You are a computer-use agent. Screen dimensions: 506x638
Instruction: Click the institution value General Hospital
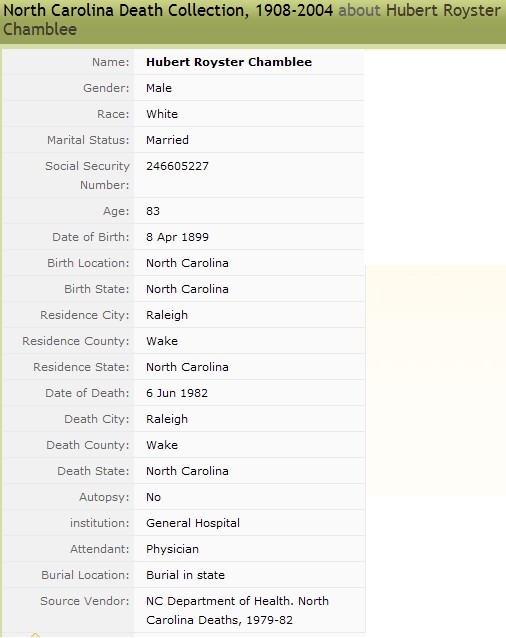(x=193, y=523)
